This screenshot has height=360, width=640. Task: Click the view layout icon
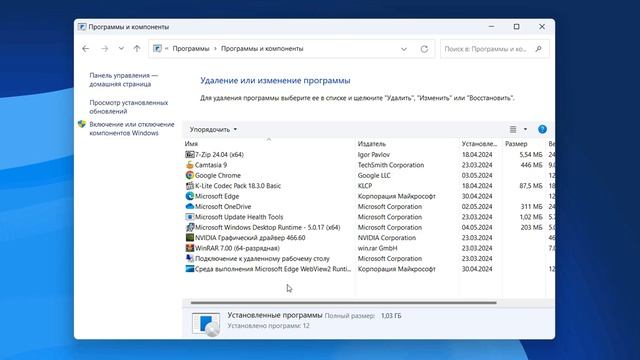513,129
